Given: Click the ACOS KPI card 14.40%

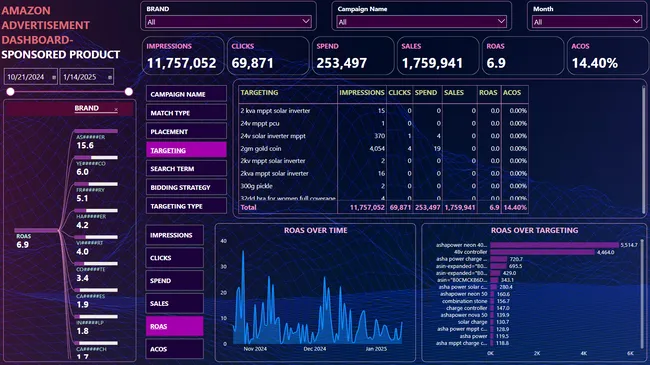Looking at the screenshot, I should tap(608, 56).
